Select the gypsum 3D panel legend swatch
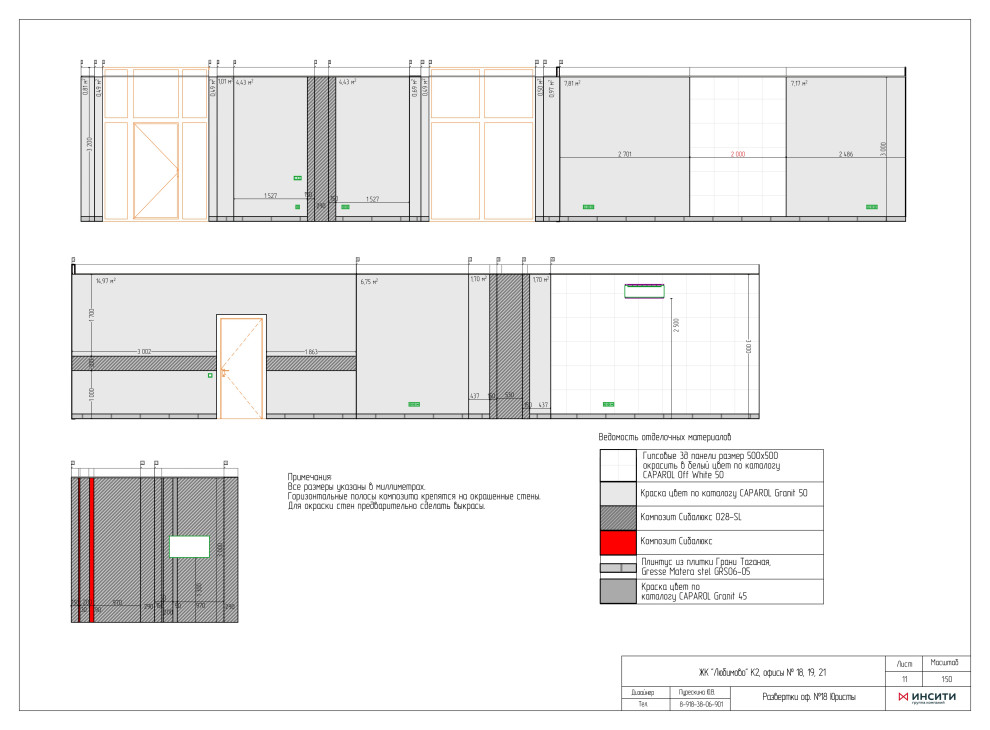The image size is (990, 730). click(x=617, y=465)
